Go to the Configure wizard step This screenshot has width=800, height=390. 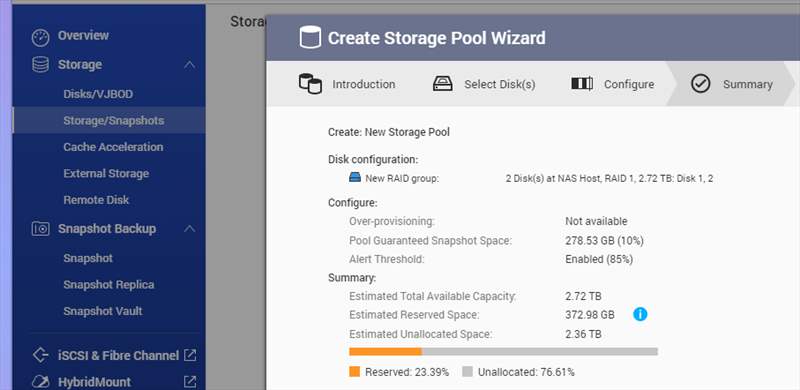click(612, 84)
